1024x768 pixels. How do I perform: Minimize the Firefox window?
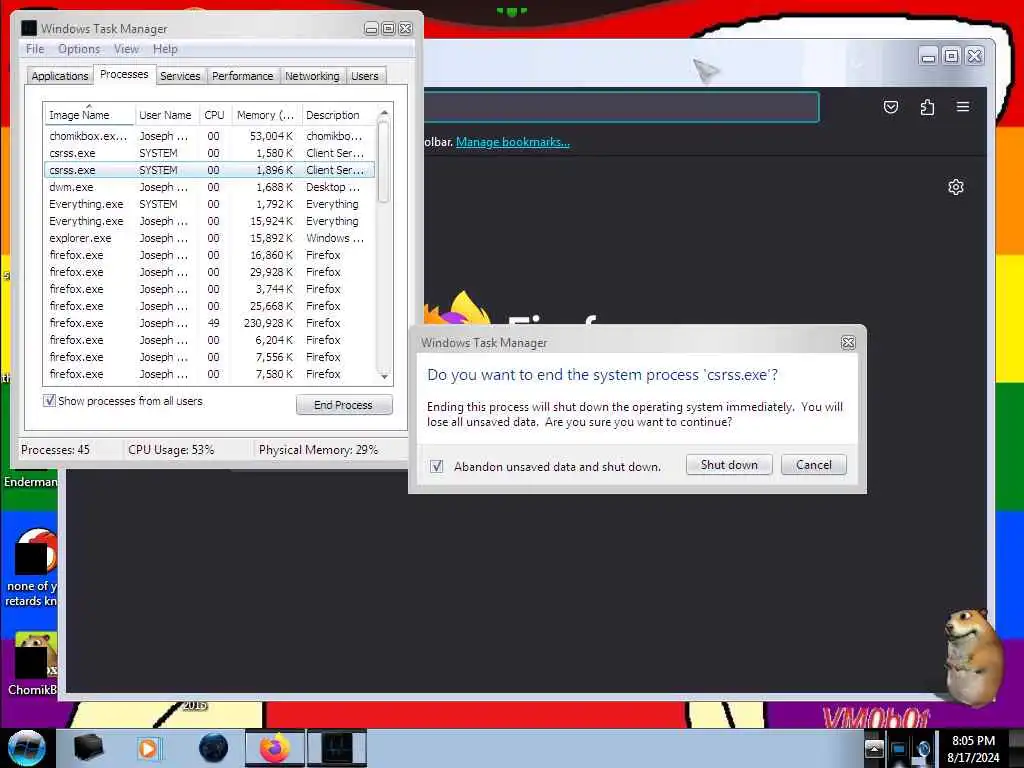point(928,57)
